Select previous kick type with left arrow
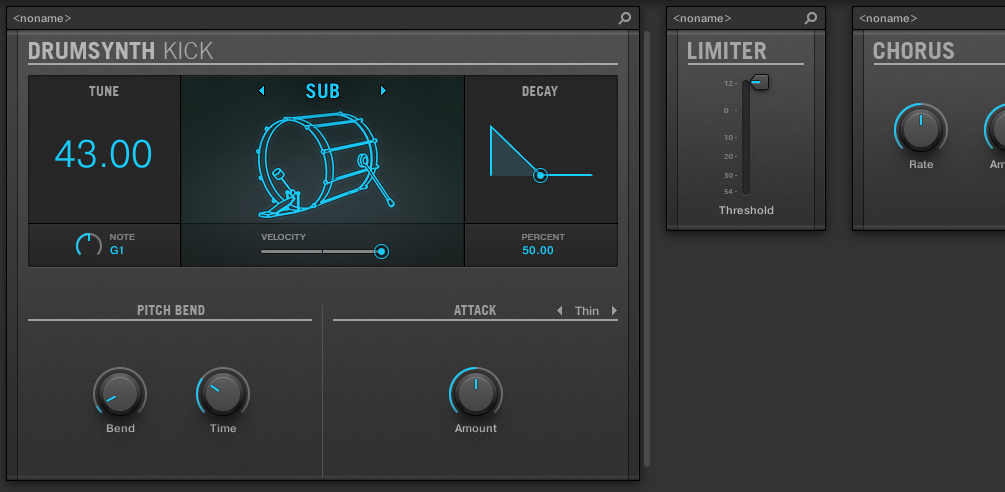 (x=262, y=91)
